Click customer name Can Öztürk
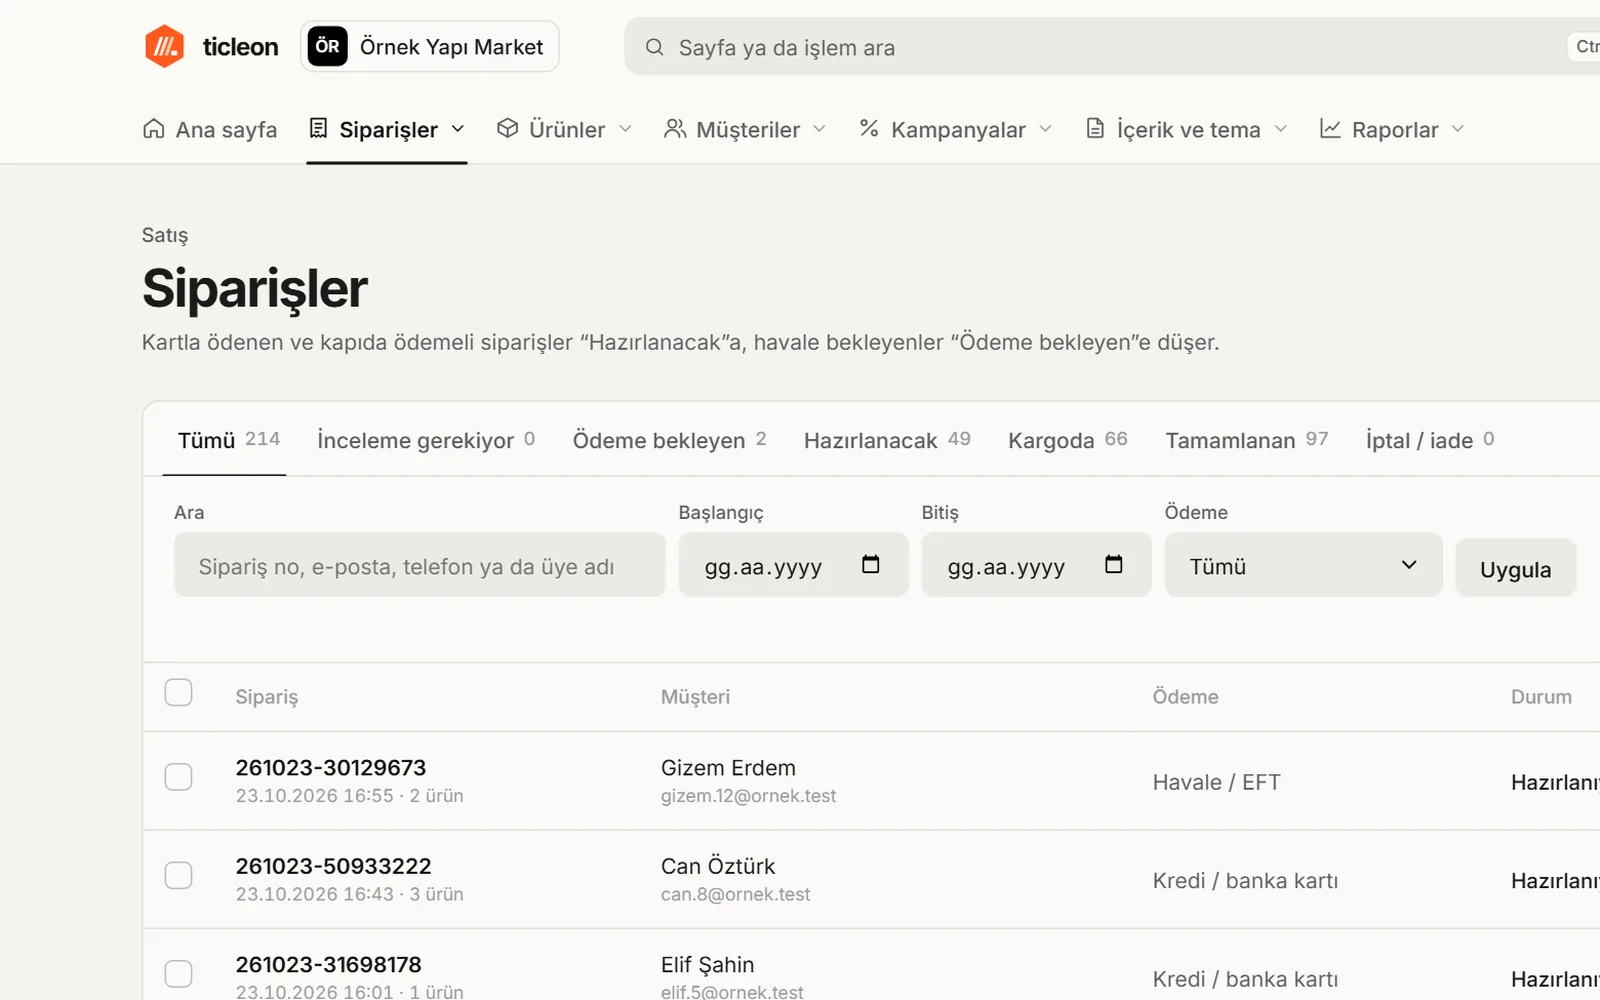Image resolution: width=1600 pixels, height=1000 pixels. [718, 866]
